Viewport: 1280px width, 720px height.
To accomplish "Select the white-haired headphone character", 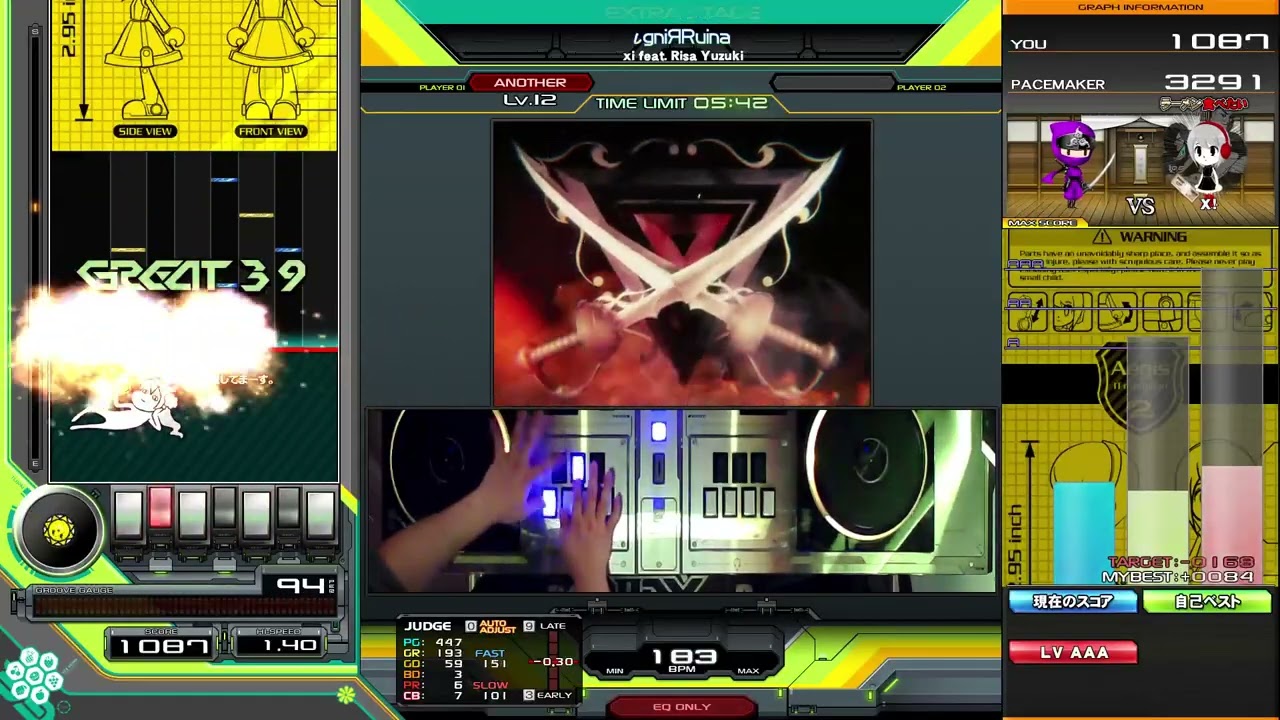I will coord(1208,160).
